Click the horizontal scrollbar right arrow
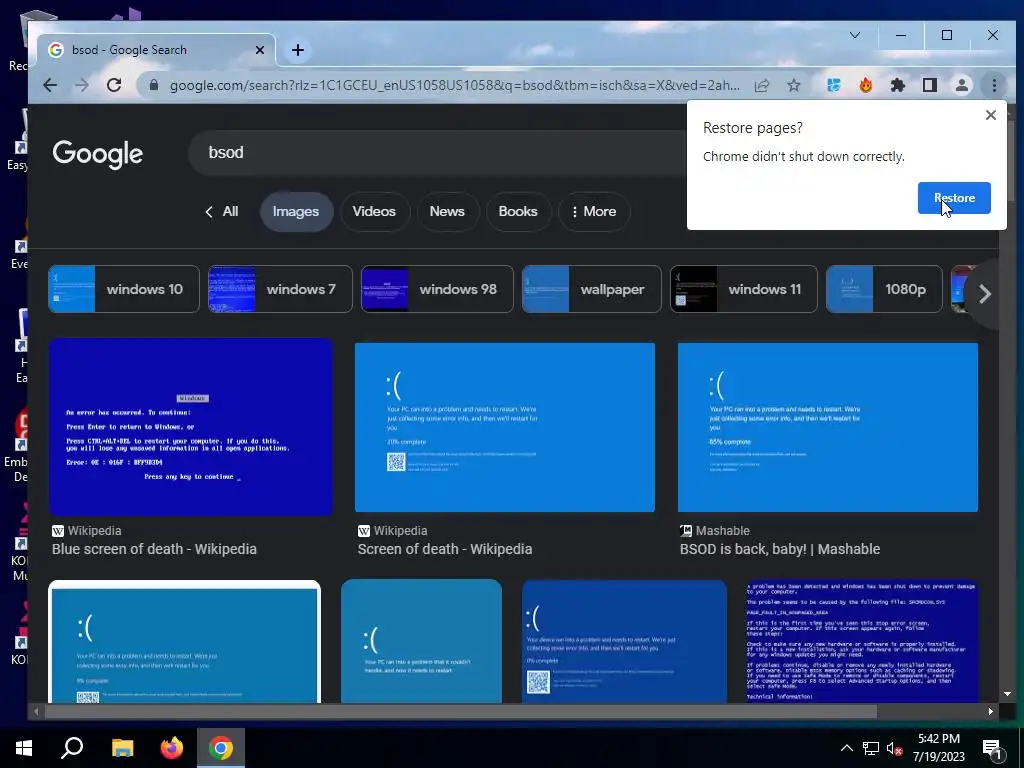 click(991, 712)
